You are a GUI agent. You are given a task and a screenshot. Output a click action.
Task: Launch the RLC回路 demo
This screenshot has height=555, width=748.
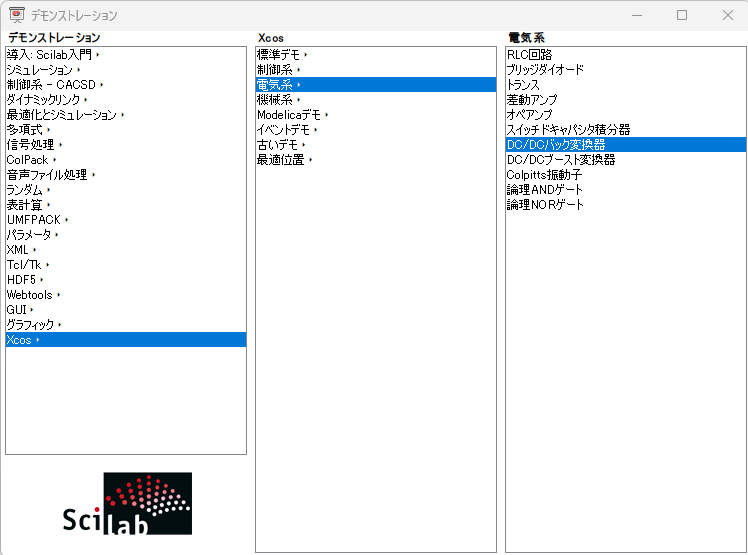point(626,54)
